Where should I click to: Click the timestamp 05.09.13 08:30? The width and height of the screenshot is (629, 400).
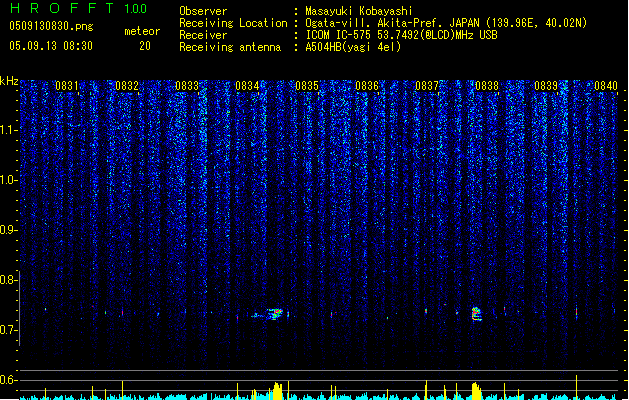pyautogui.click(x=51, y=46)
